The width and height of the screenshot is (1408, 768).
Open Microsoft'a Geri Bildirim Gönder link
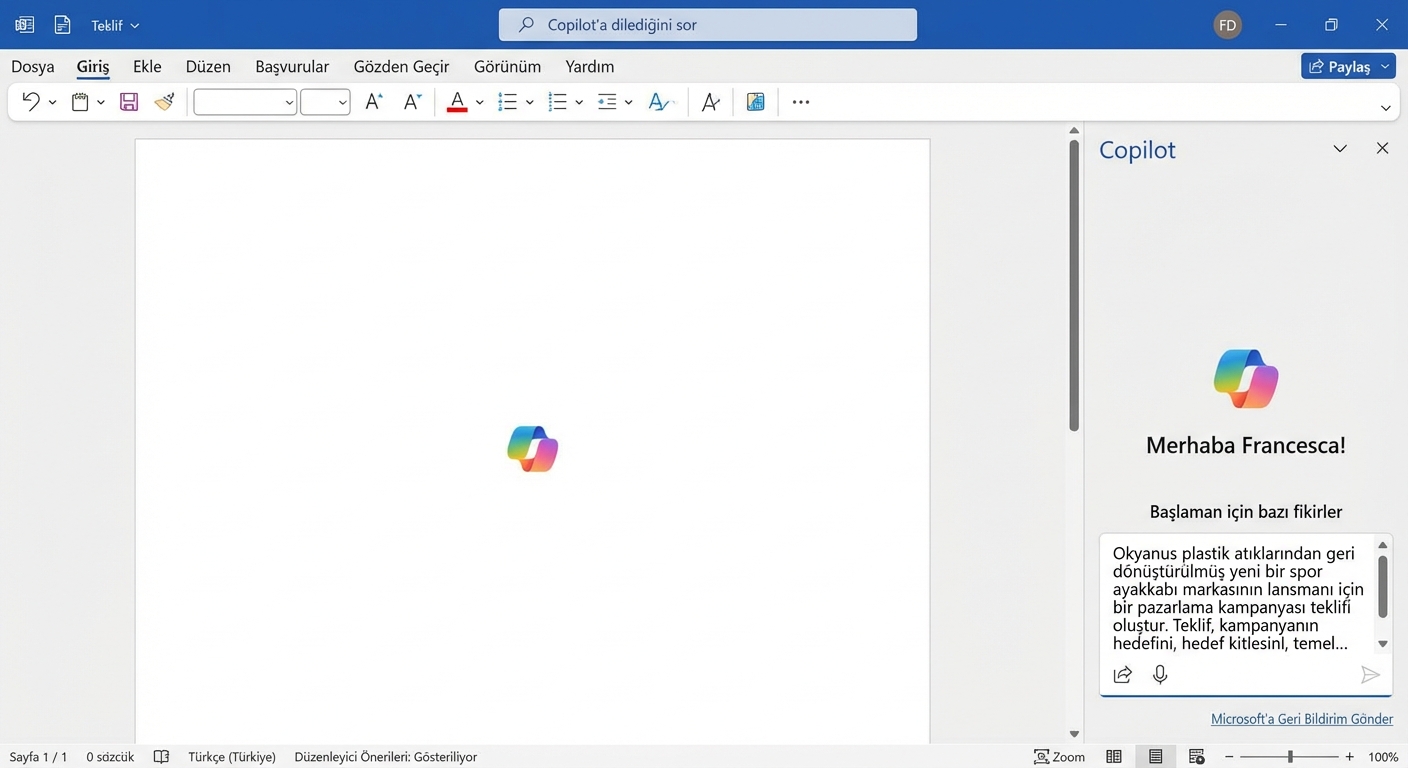click(1301, 719)
